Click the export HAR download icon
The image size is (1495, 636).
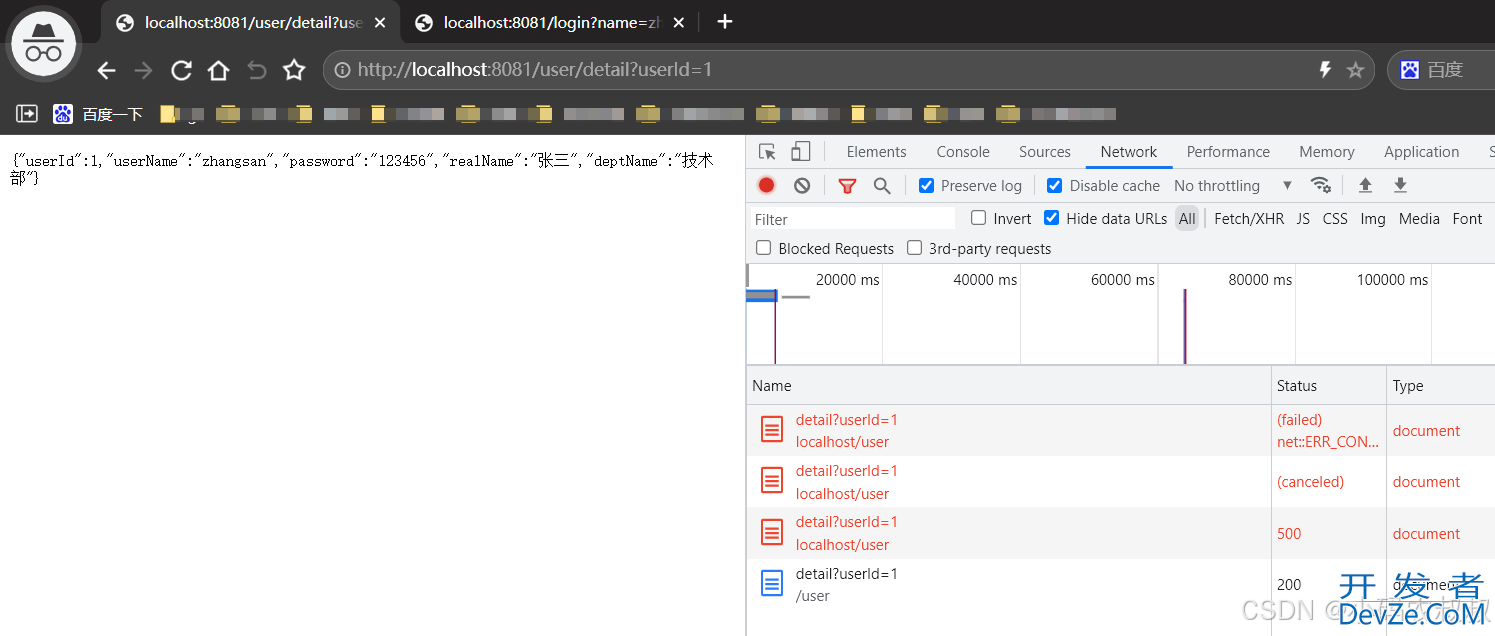click(x=1400, y=185)
